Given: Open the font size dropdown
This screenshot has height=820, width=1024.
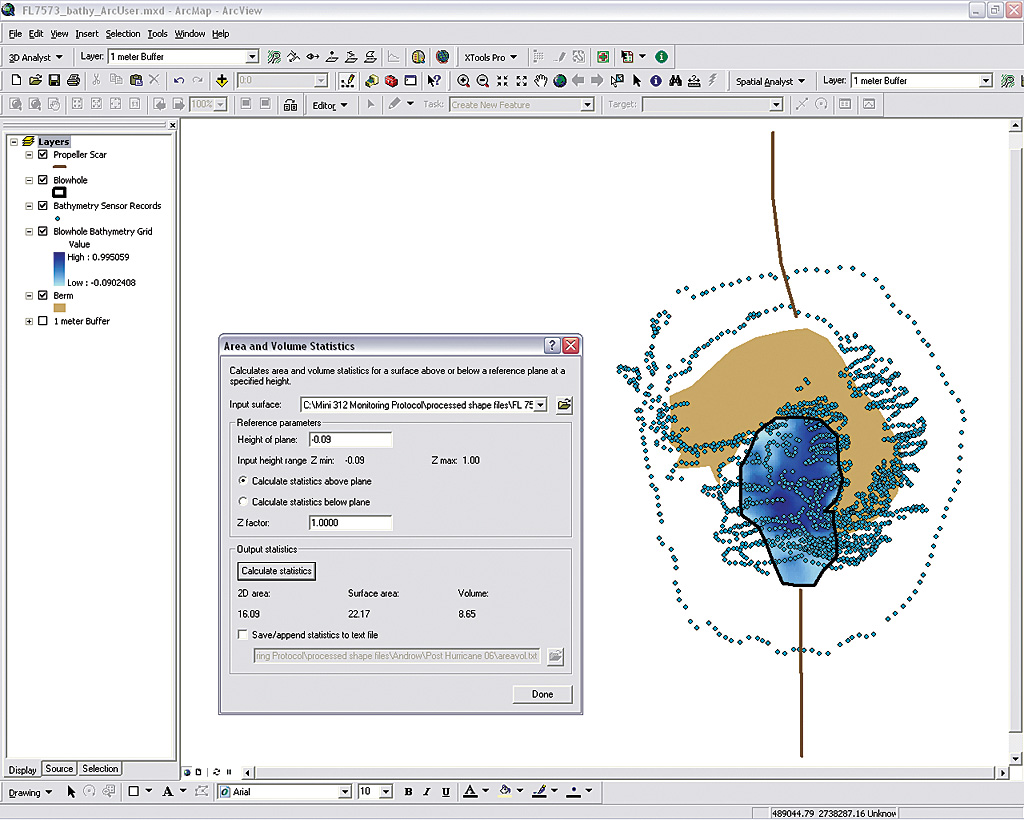Looking at the screenshot, I should [387, 792].
